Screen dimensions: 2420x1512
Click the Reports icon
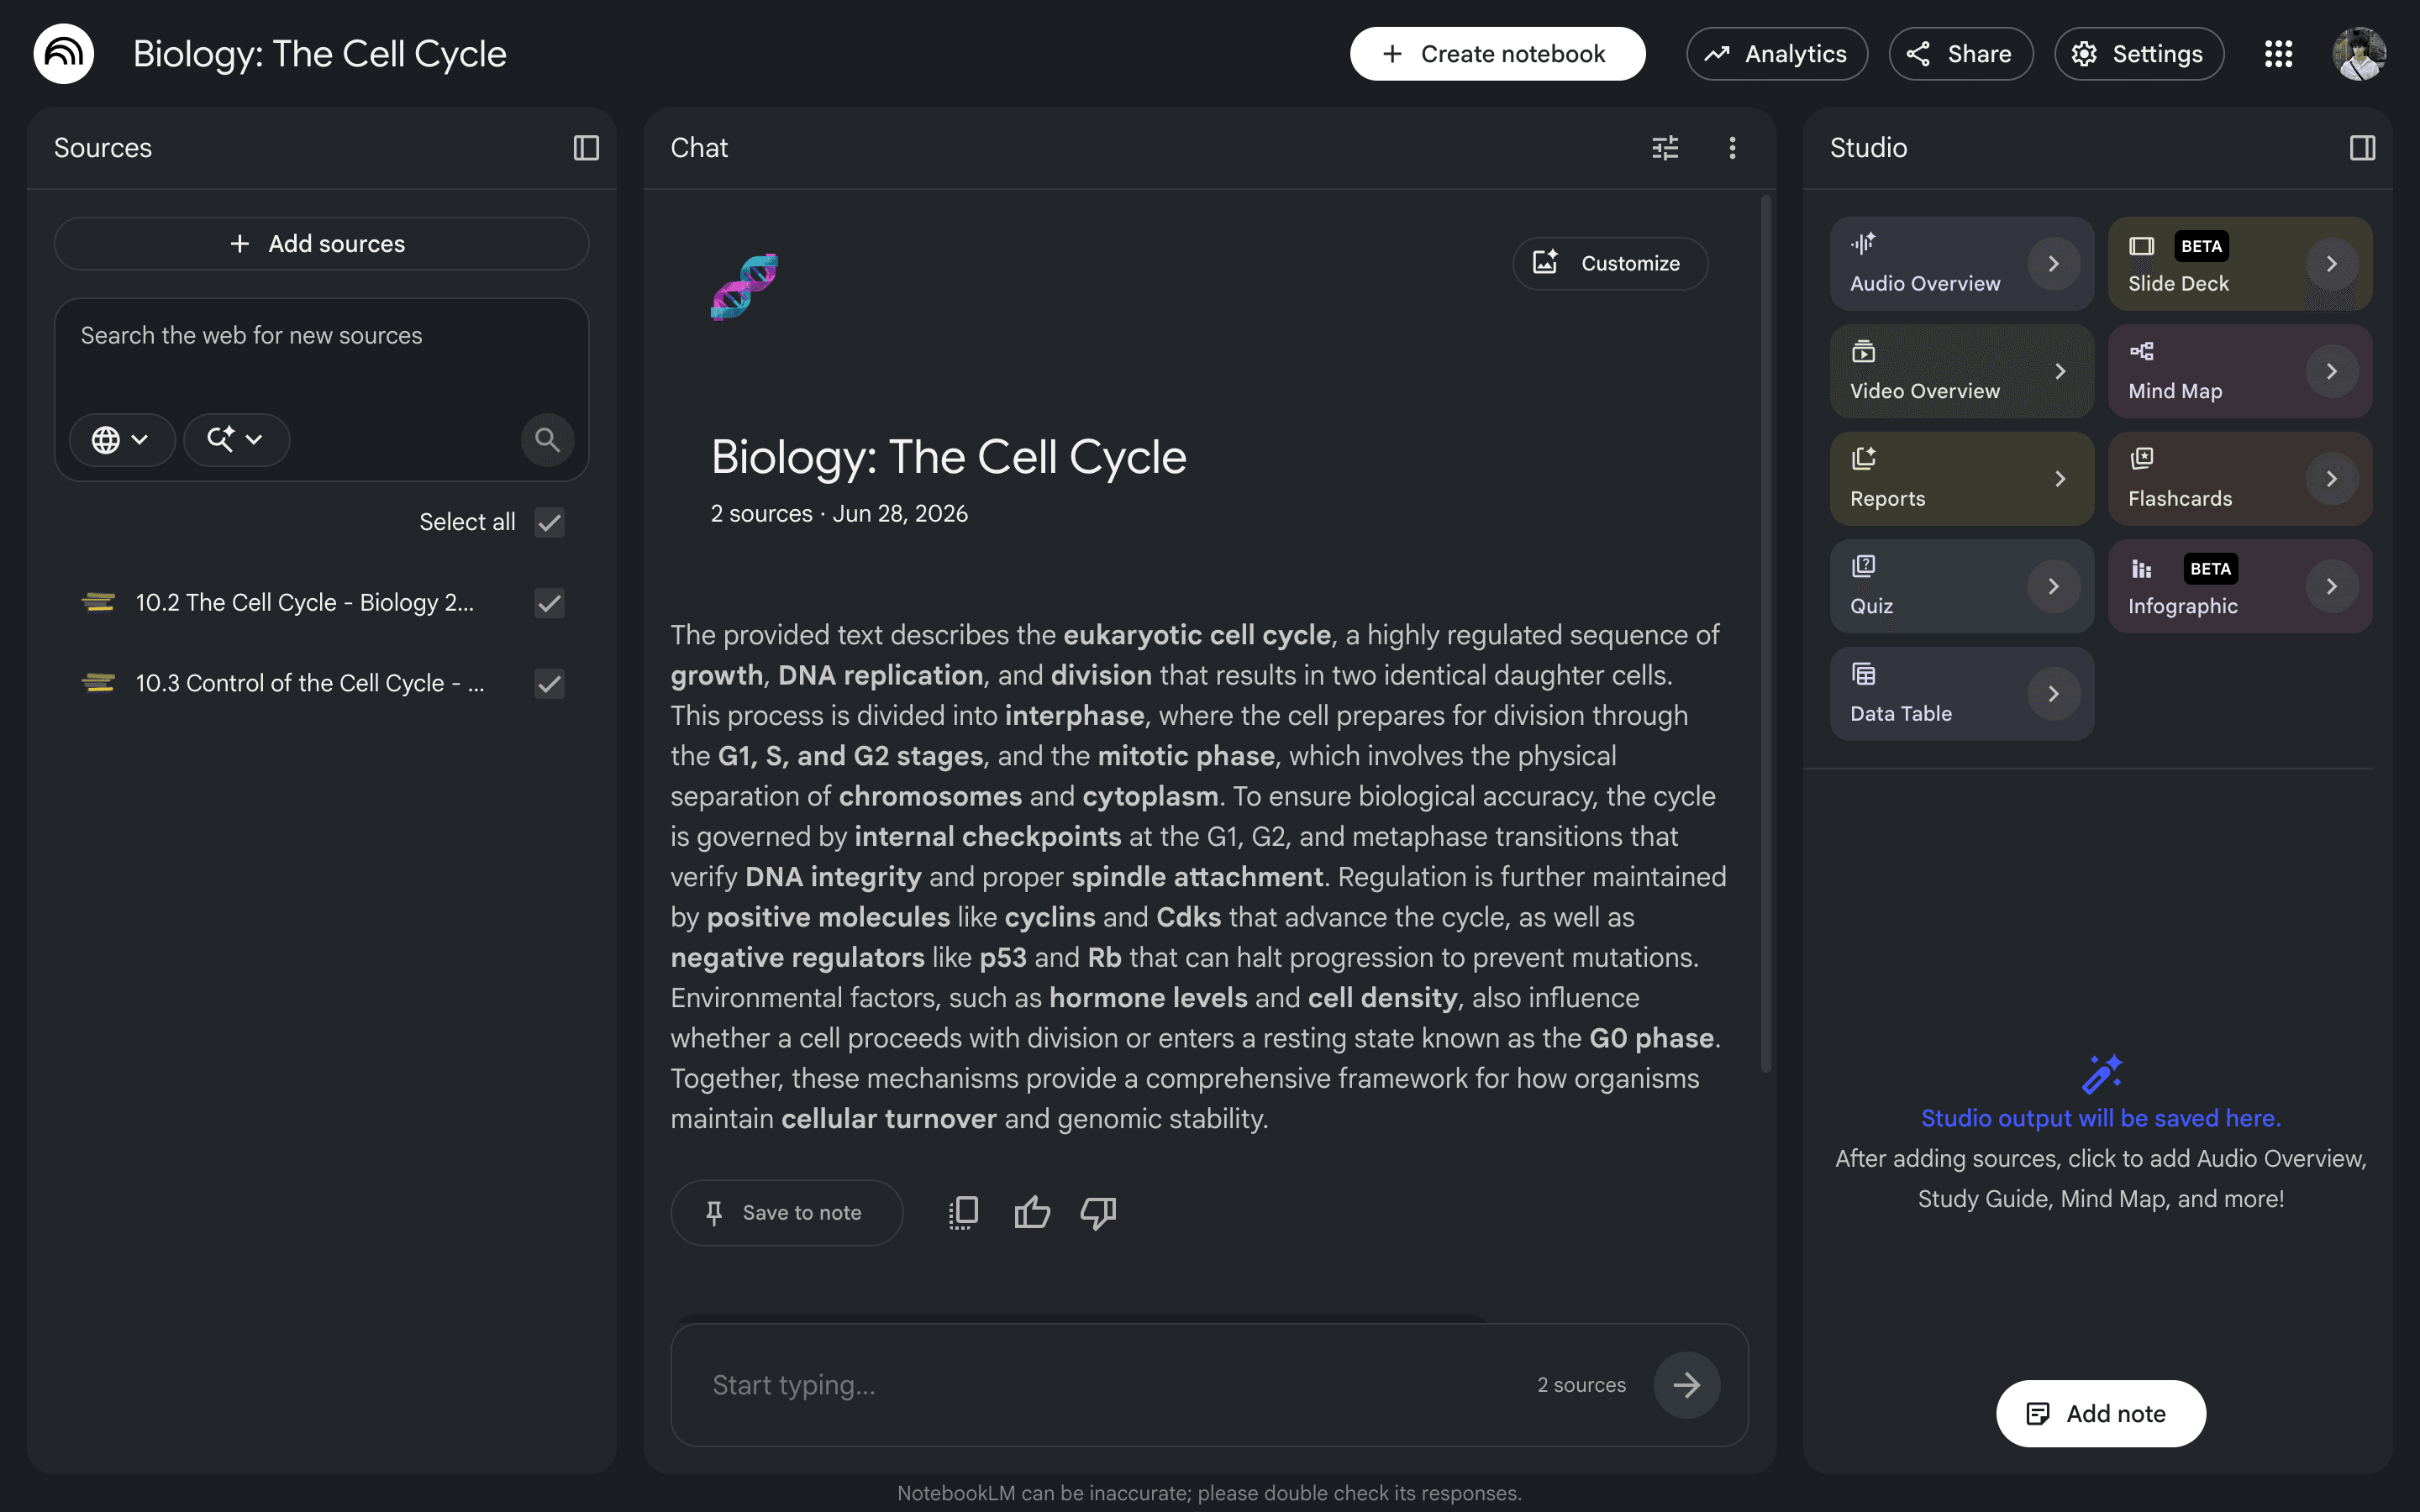1863,458
